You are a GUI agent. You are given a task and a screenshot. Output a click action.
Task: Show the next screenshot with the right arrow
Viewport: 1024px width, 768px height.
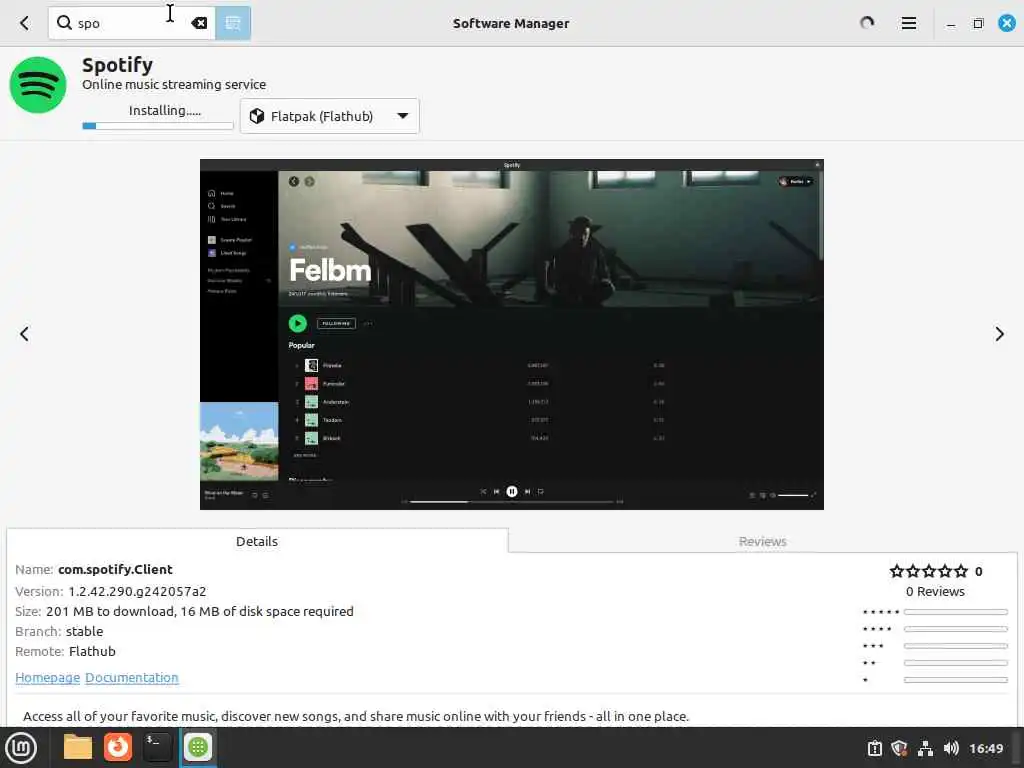point(999,334)
